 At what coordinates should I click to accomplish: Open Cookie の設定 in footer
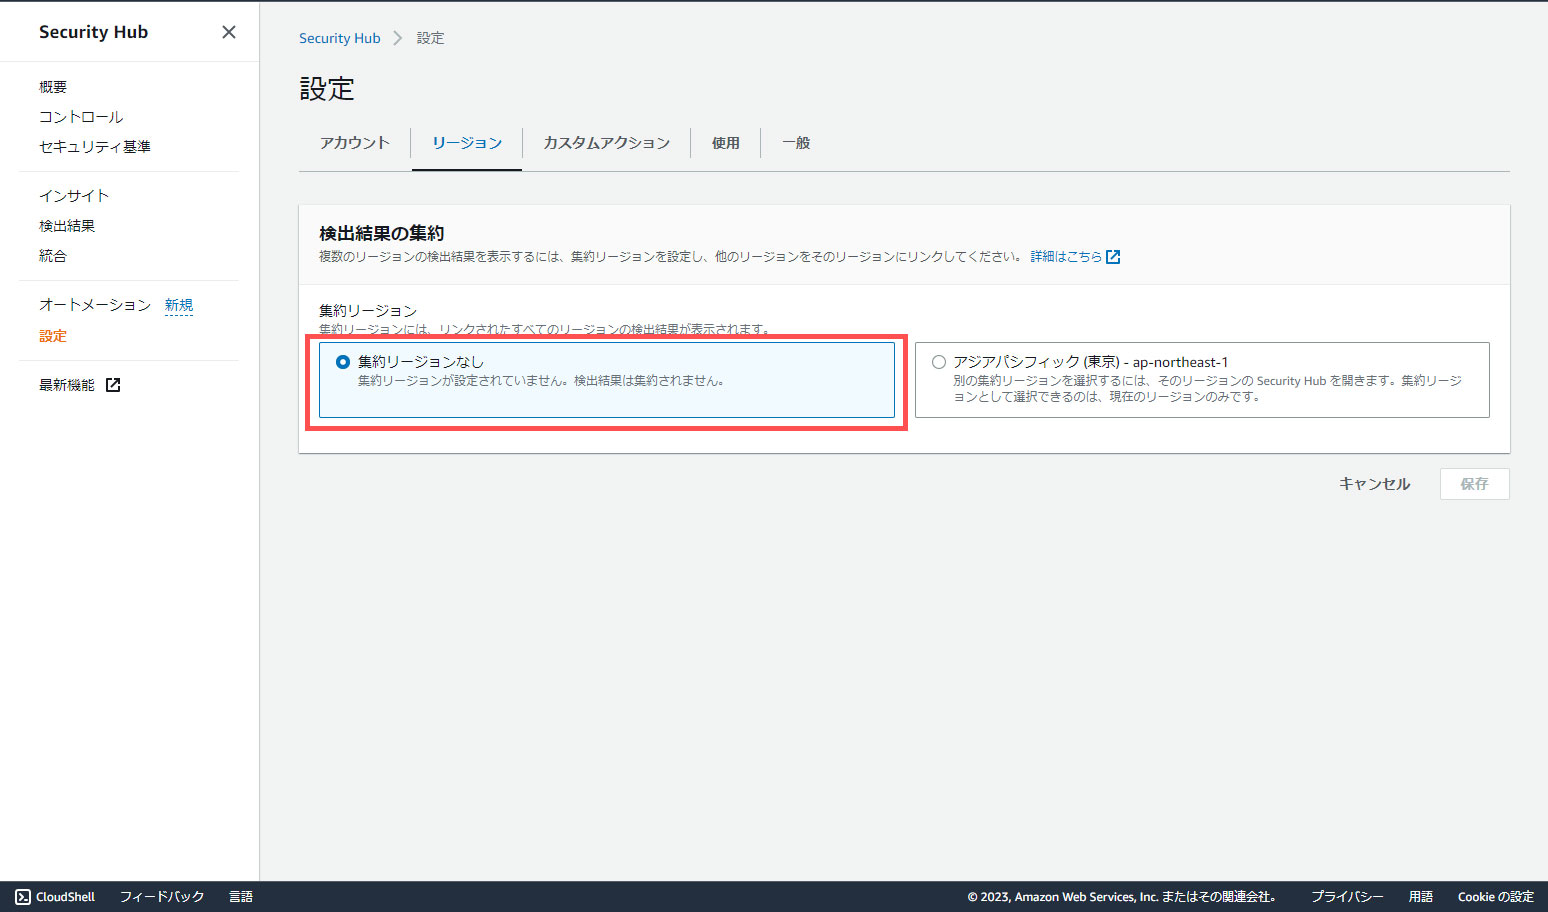(1496, 897)
